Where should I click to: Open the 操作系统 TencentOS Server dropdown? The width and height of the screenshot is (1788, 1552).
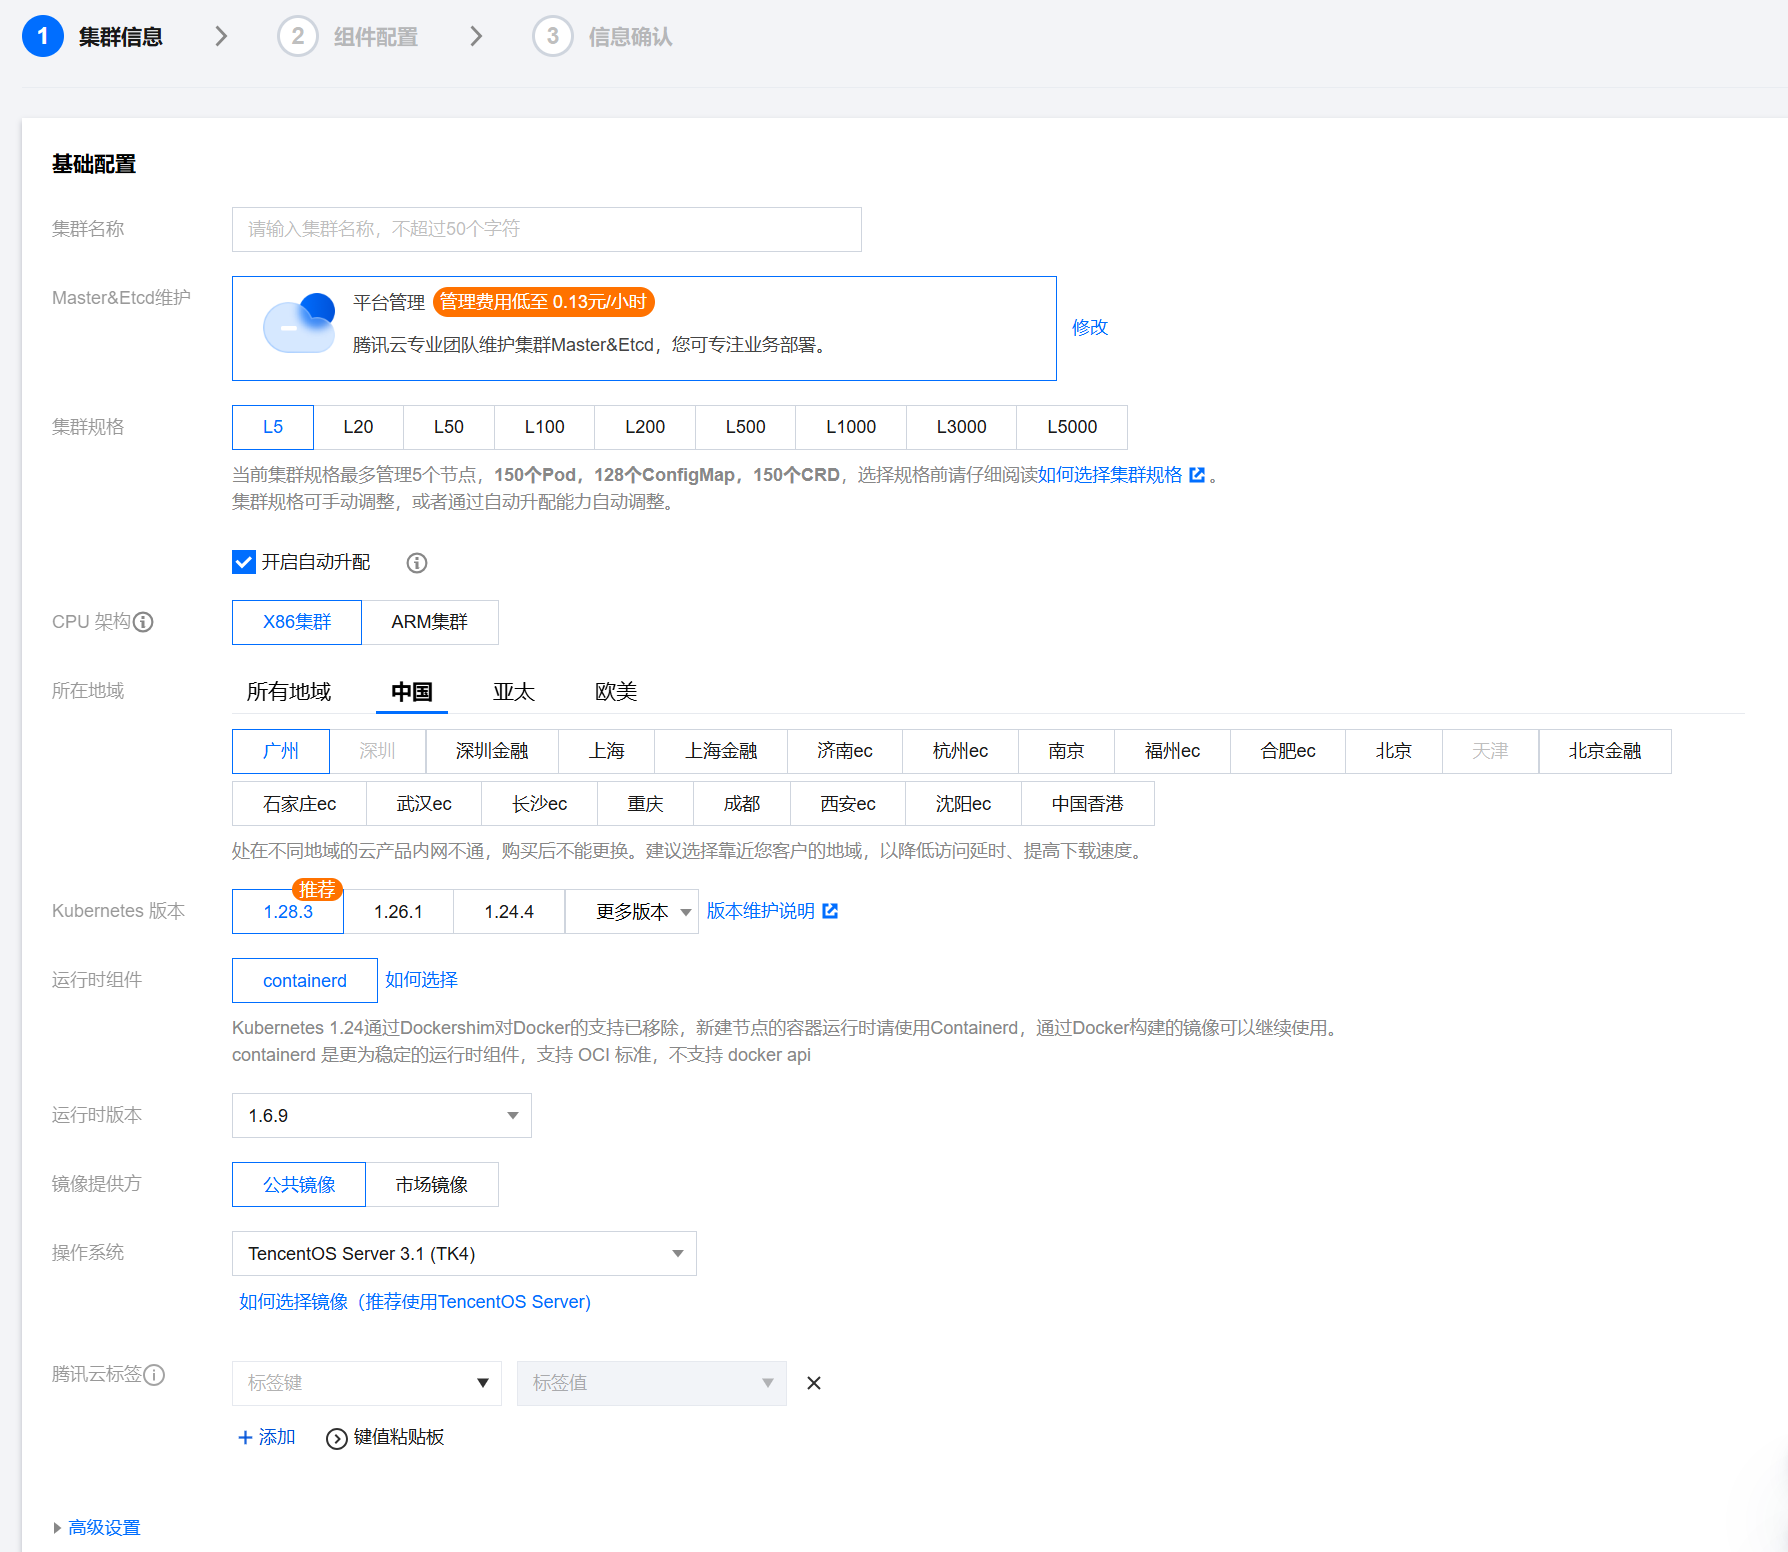[464, 1254]
